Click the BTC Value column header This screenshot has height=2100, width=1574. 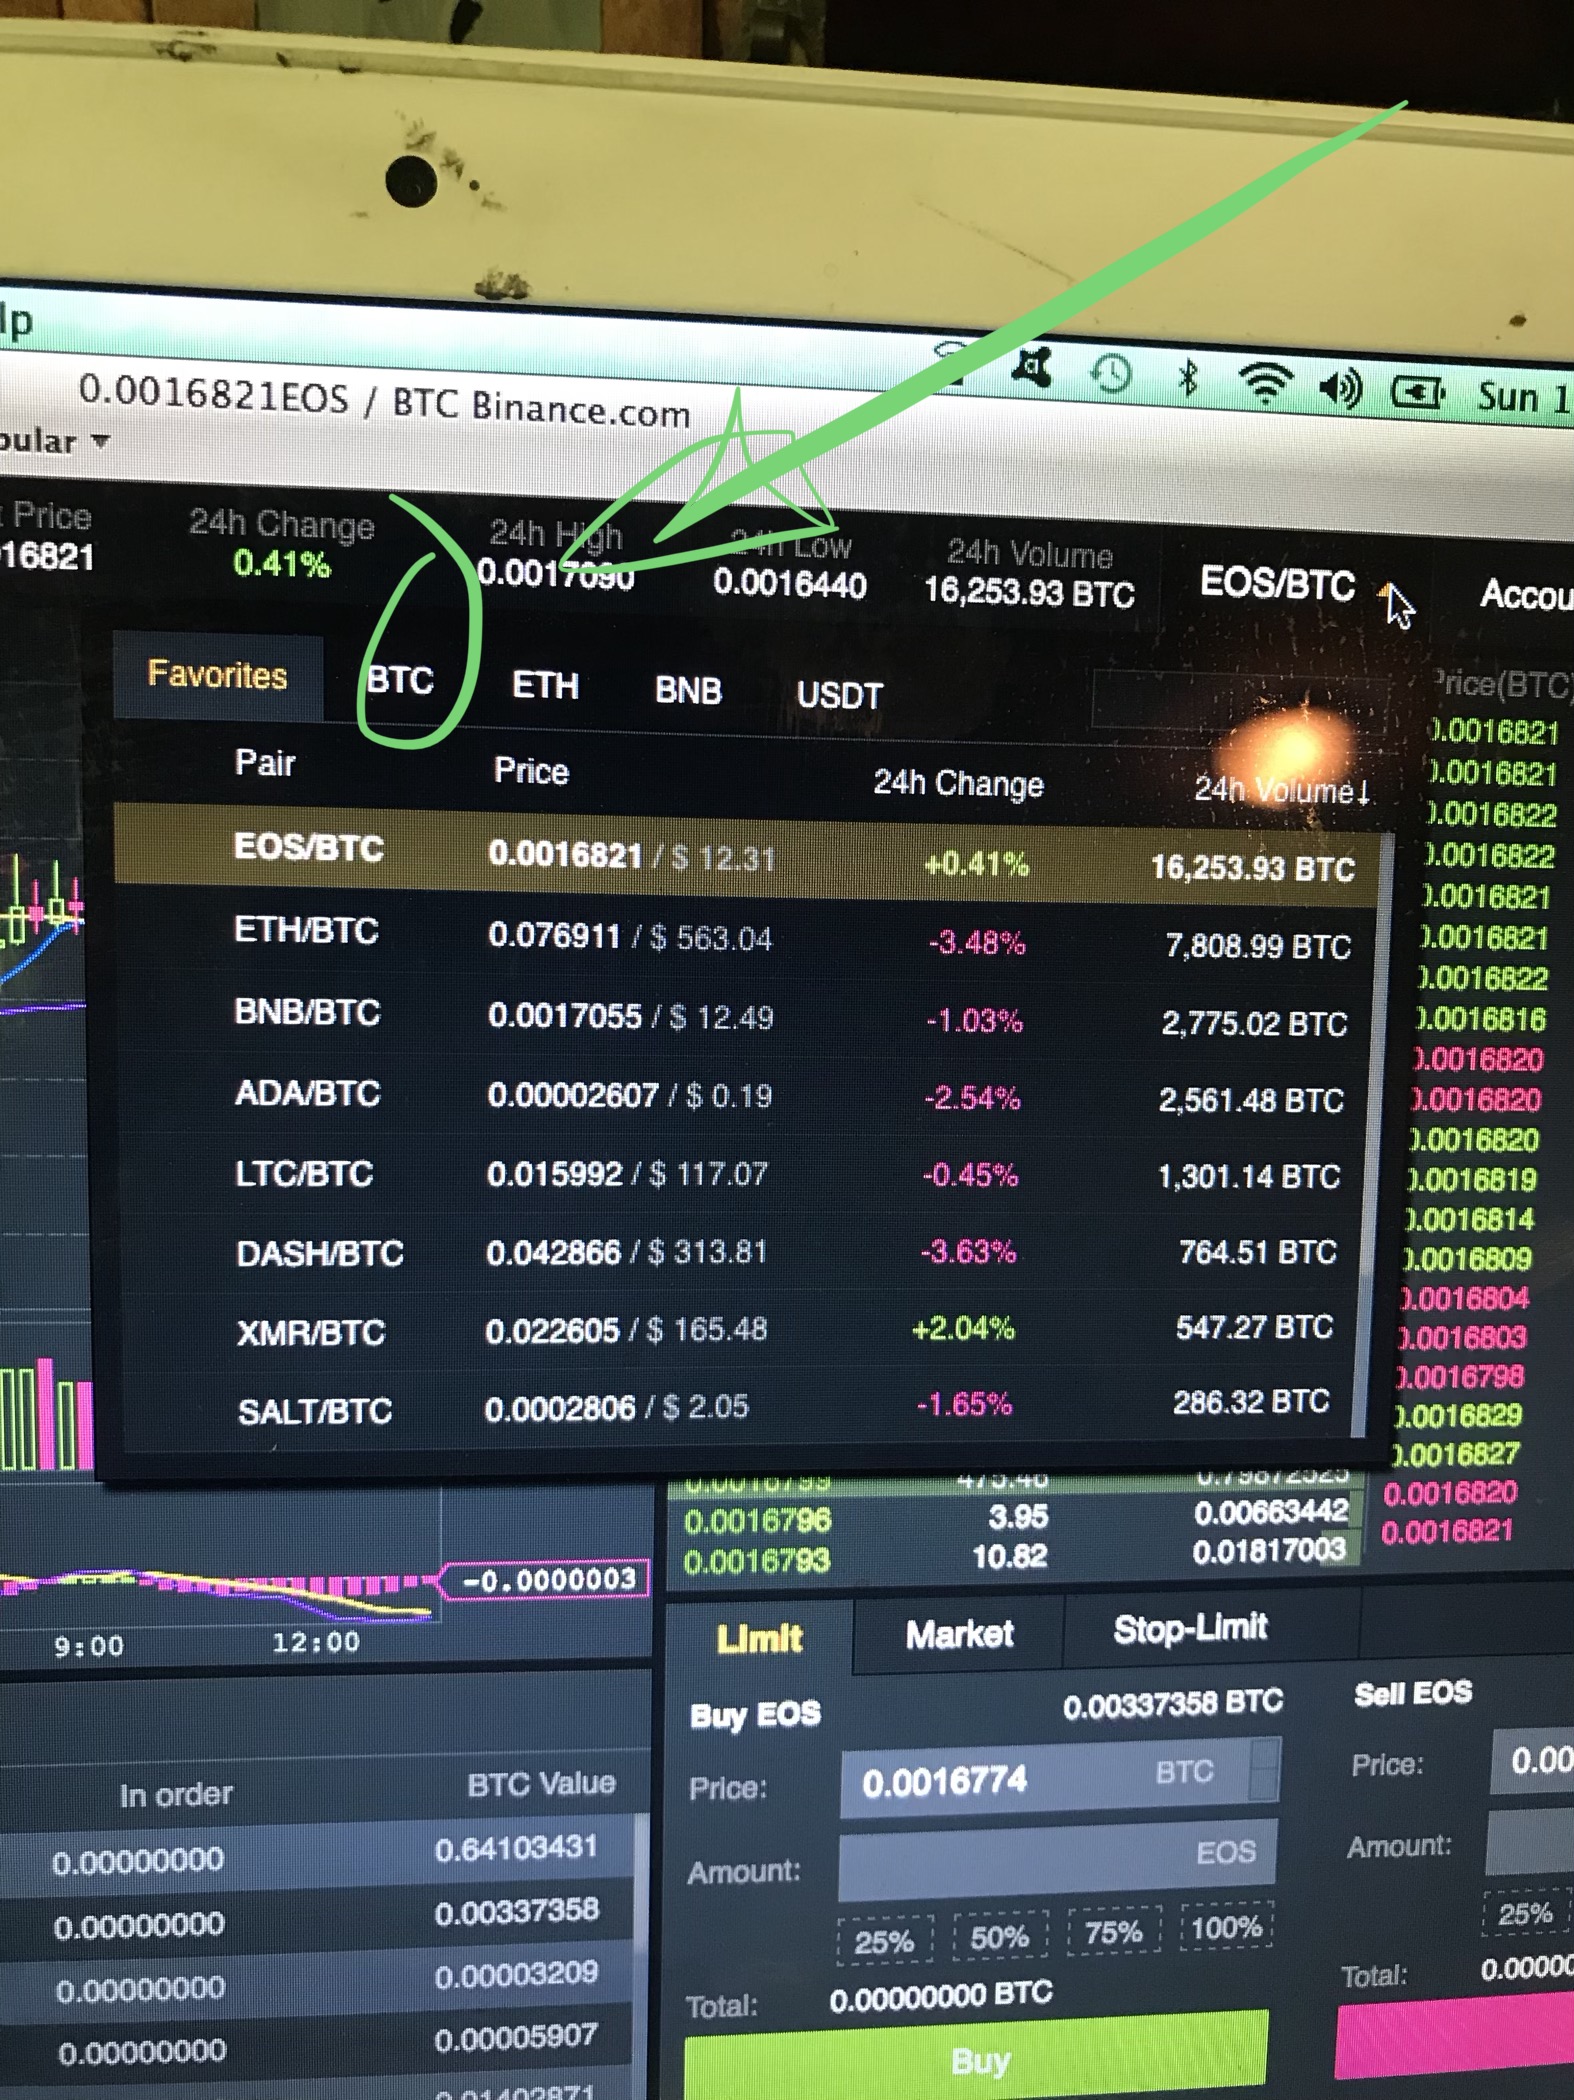tap(541, 1784)
